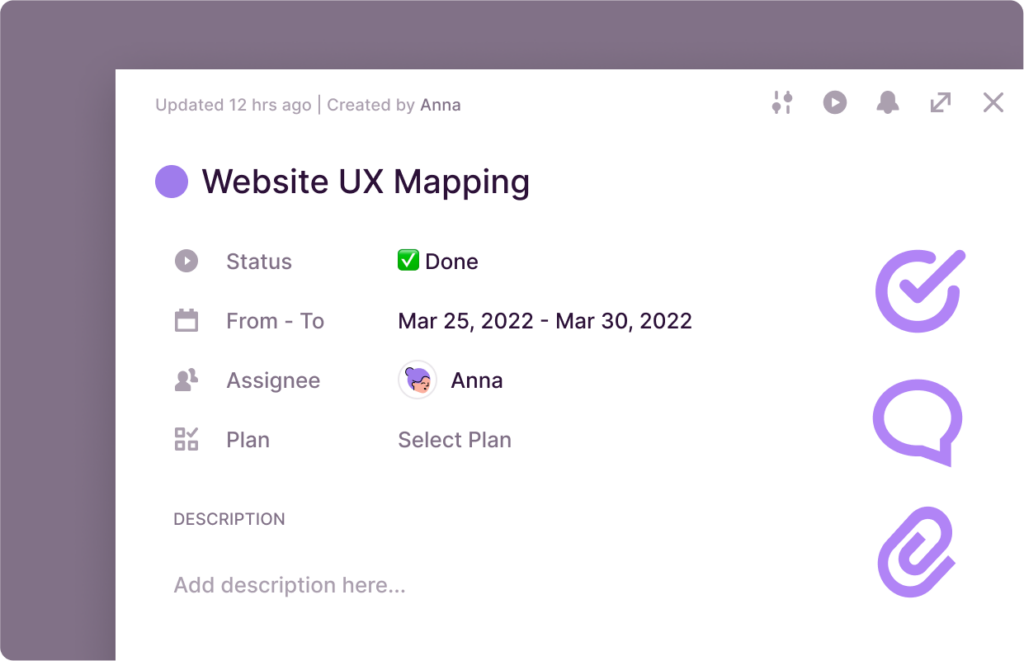Screen dimensions: 1024x661
Task: Click the calendar icon beside From - To
Action: click(186, 320)
